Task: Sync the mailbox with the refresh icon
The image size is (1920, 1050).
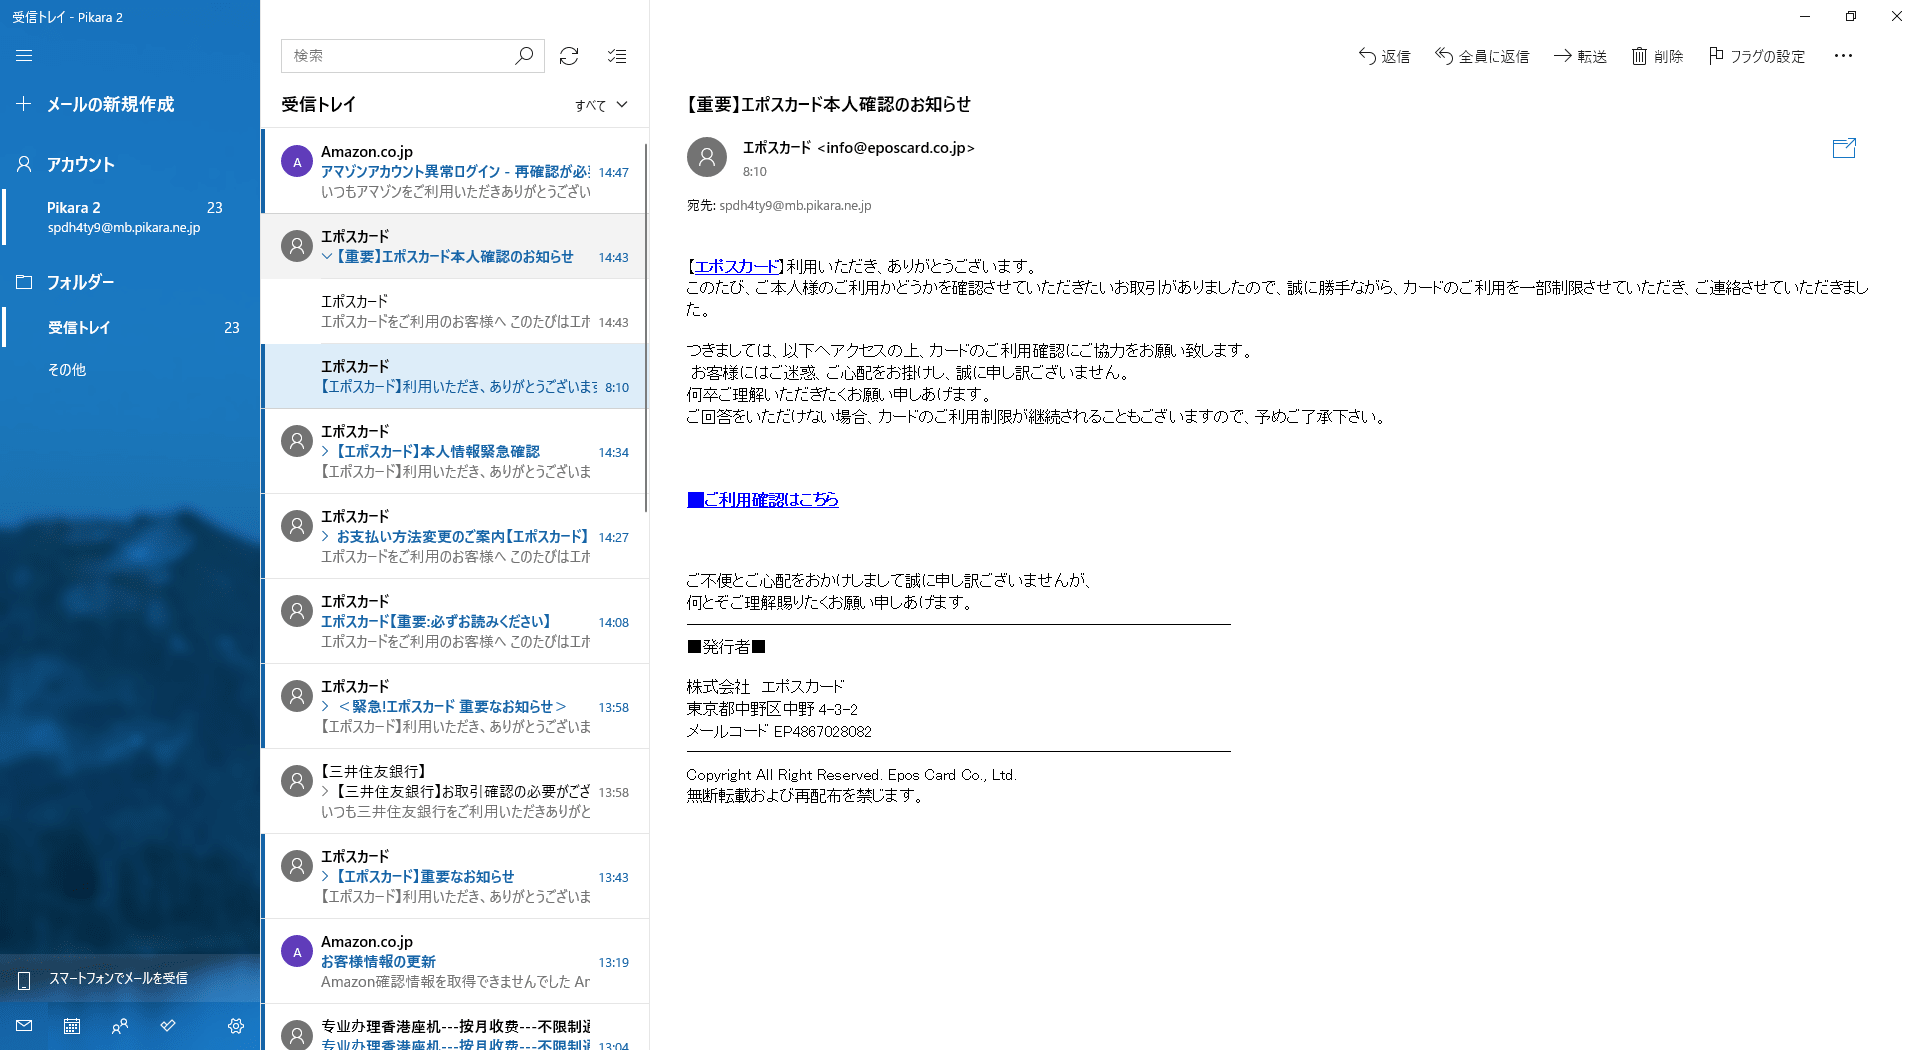Action: coord(569,56)
